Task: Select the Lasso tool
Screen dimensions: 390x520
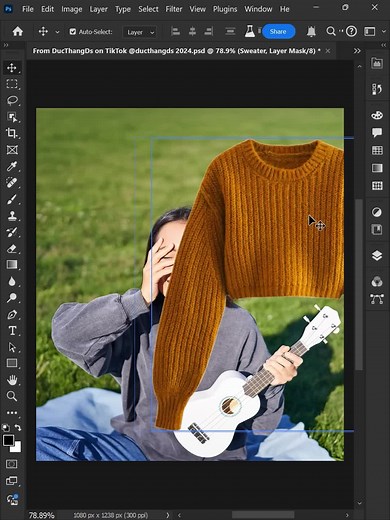Action: 12,100
